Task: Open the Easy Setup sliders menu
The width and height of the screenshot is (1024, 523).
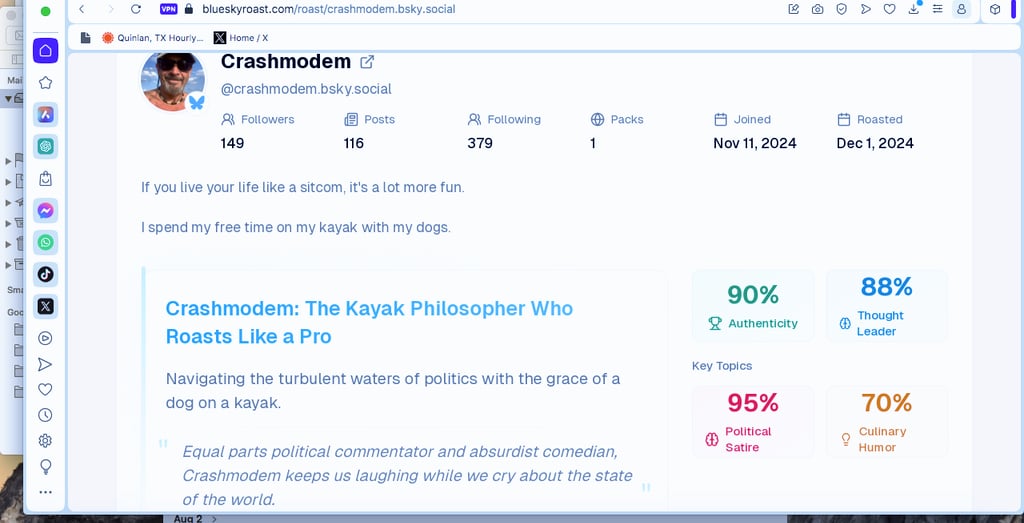Action: click(x=937, y=9)
